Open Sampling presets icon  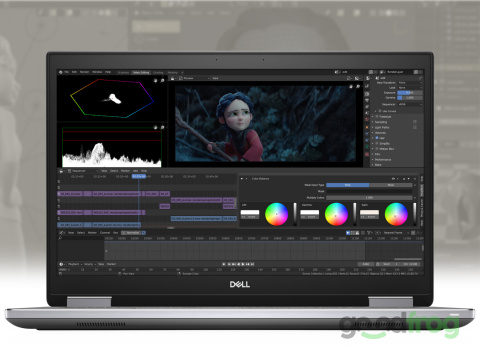pyautogui.click(x=415, y=122)
